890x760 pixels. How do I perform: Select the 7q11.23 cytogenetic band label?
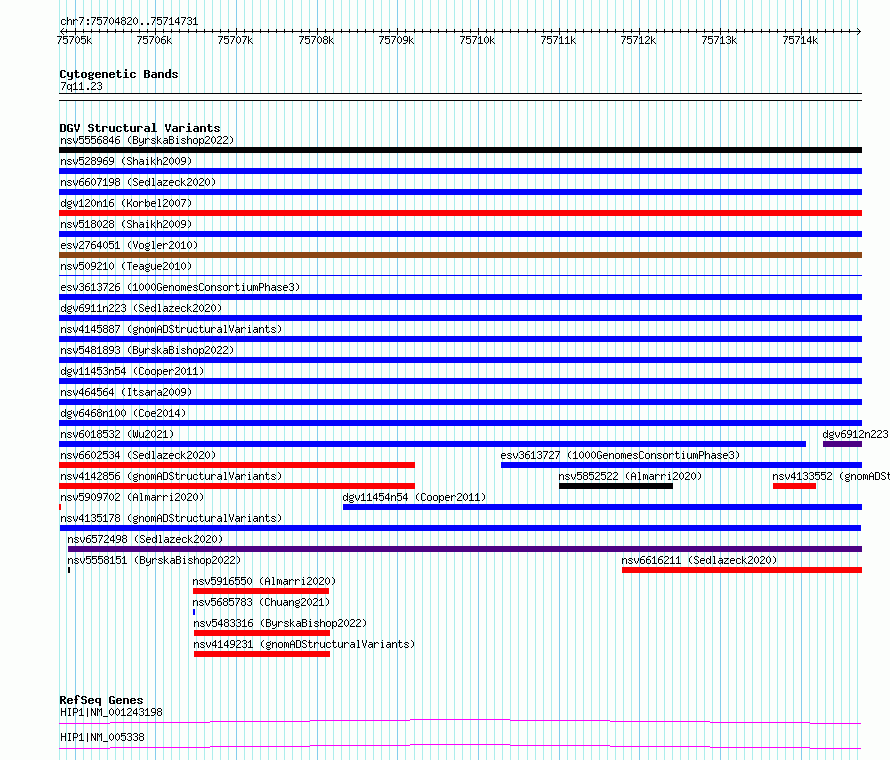(x=81, y=86)
